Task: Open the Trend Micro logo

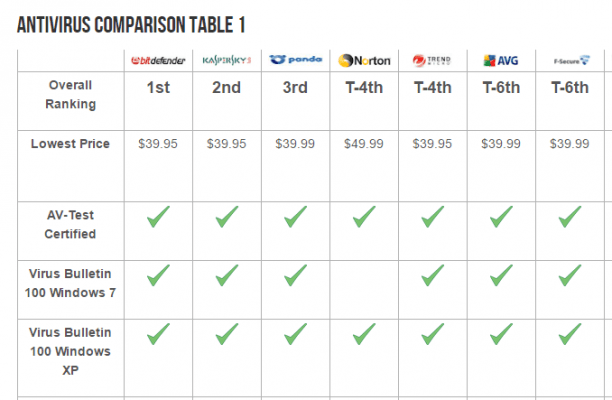Action: pos(432,60)
